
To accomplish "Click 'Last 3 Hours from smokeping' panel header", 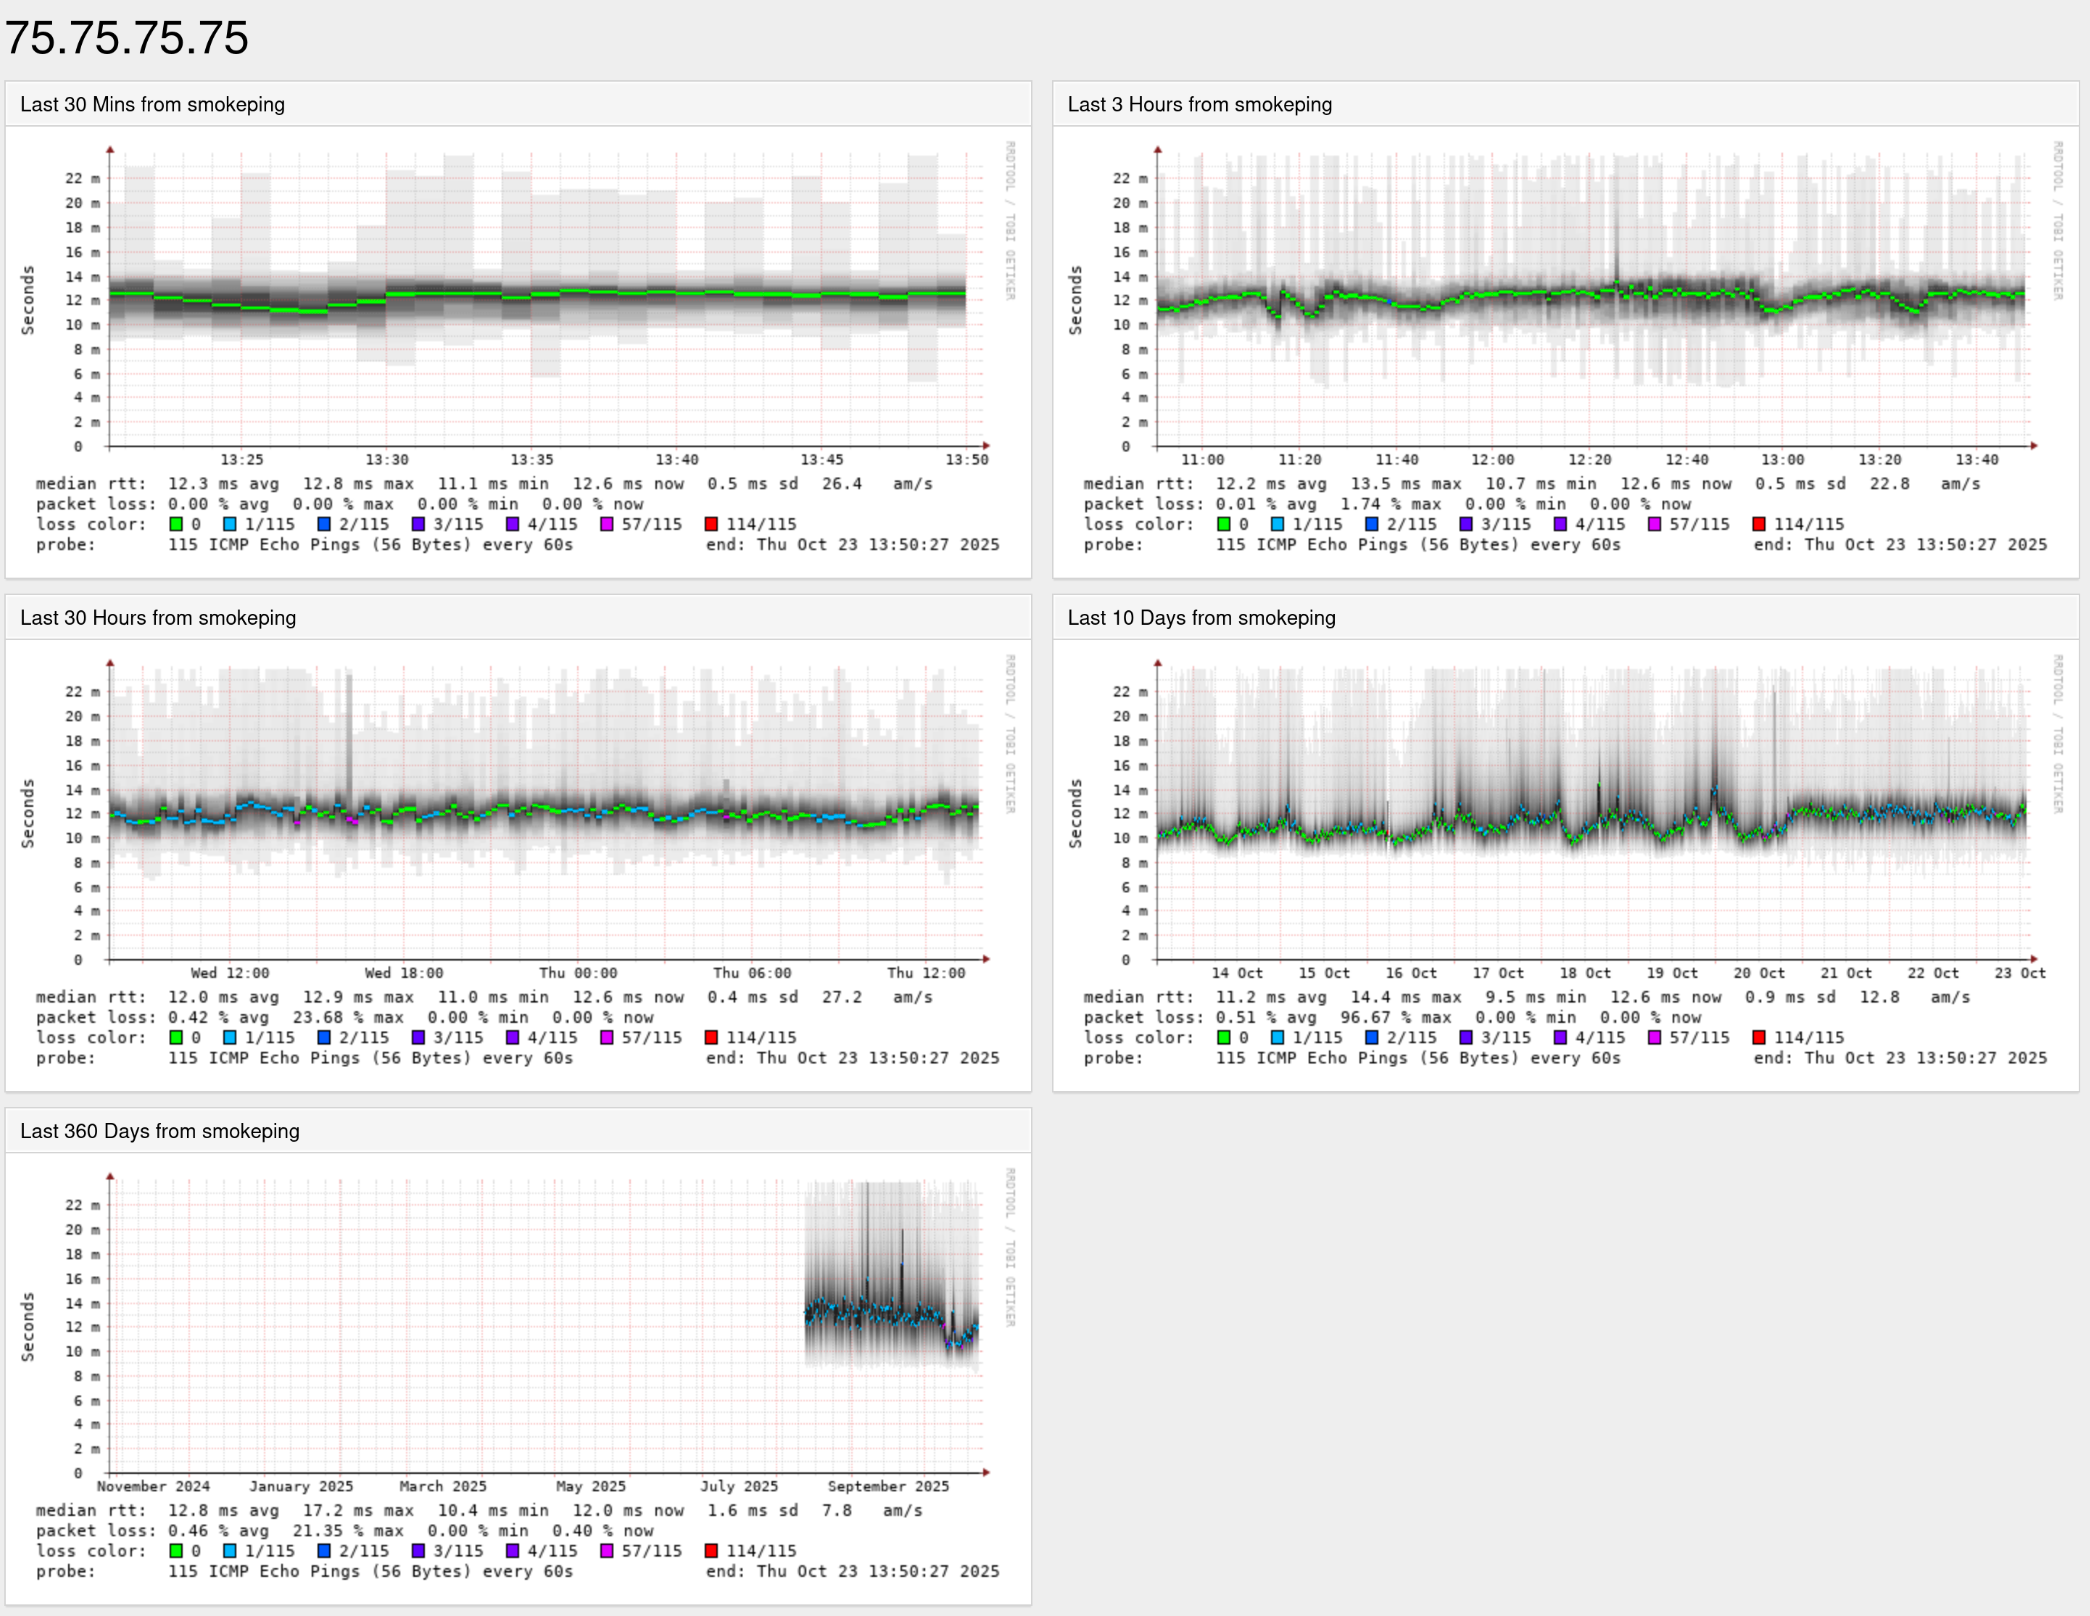I will point(1199,105).
